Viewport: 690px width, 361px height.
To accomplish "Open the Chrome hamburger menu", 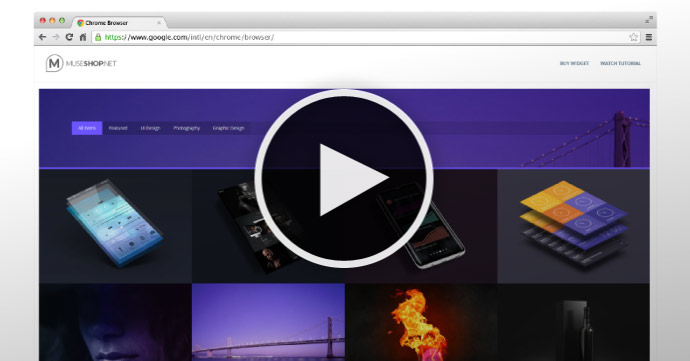I will [649, 37].
